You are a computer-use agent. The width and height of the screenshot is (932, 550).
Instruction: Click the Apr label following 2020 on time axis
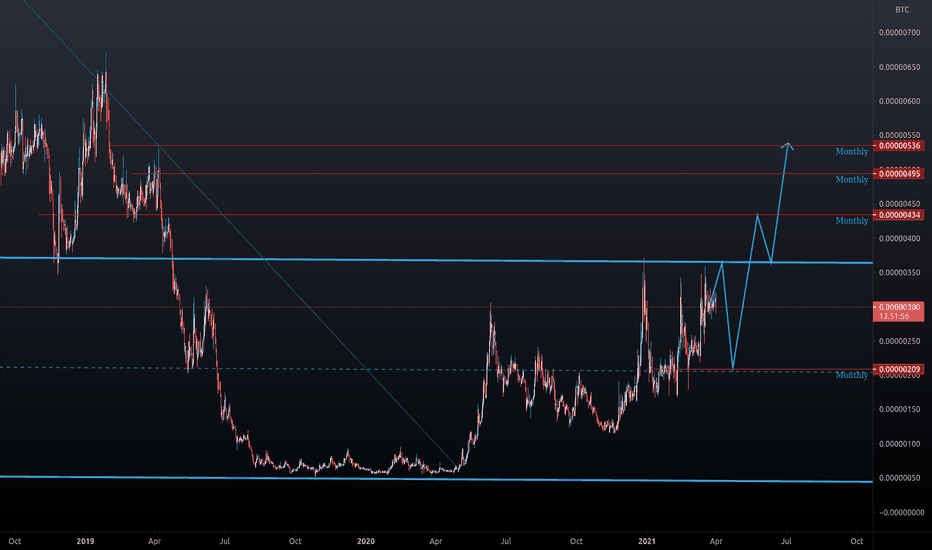point(436,541)
